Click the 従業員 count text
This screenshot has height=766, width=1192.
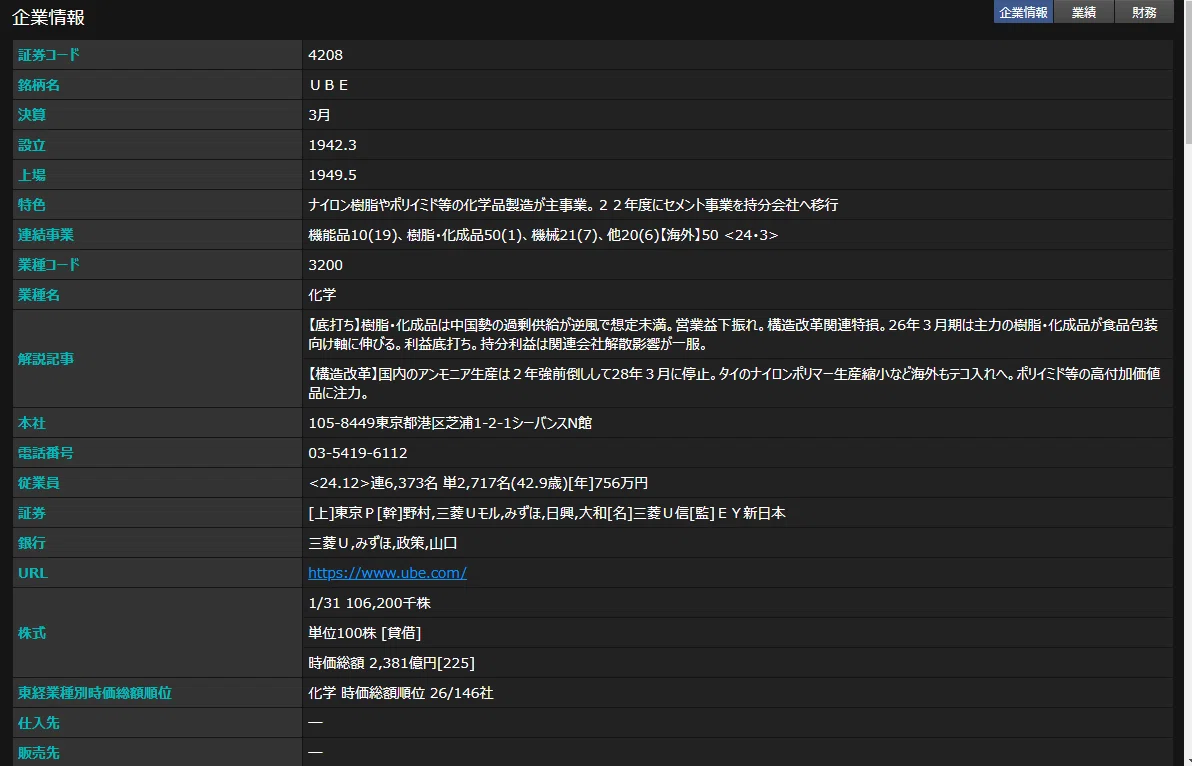point(477,483)
